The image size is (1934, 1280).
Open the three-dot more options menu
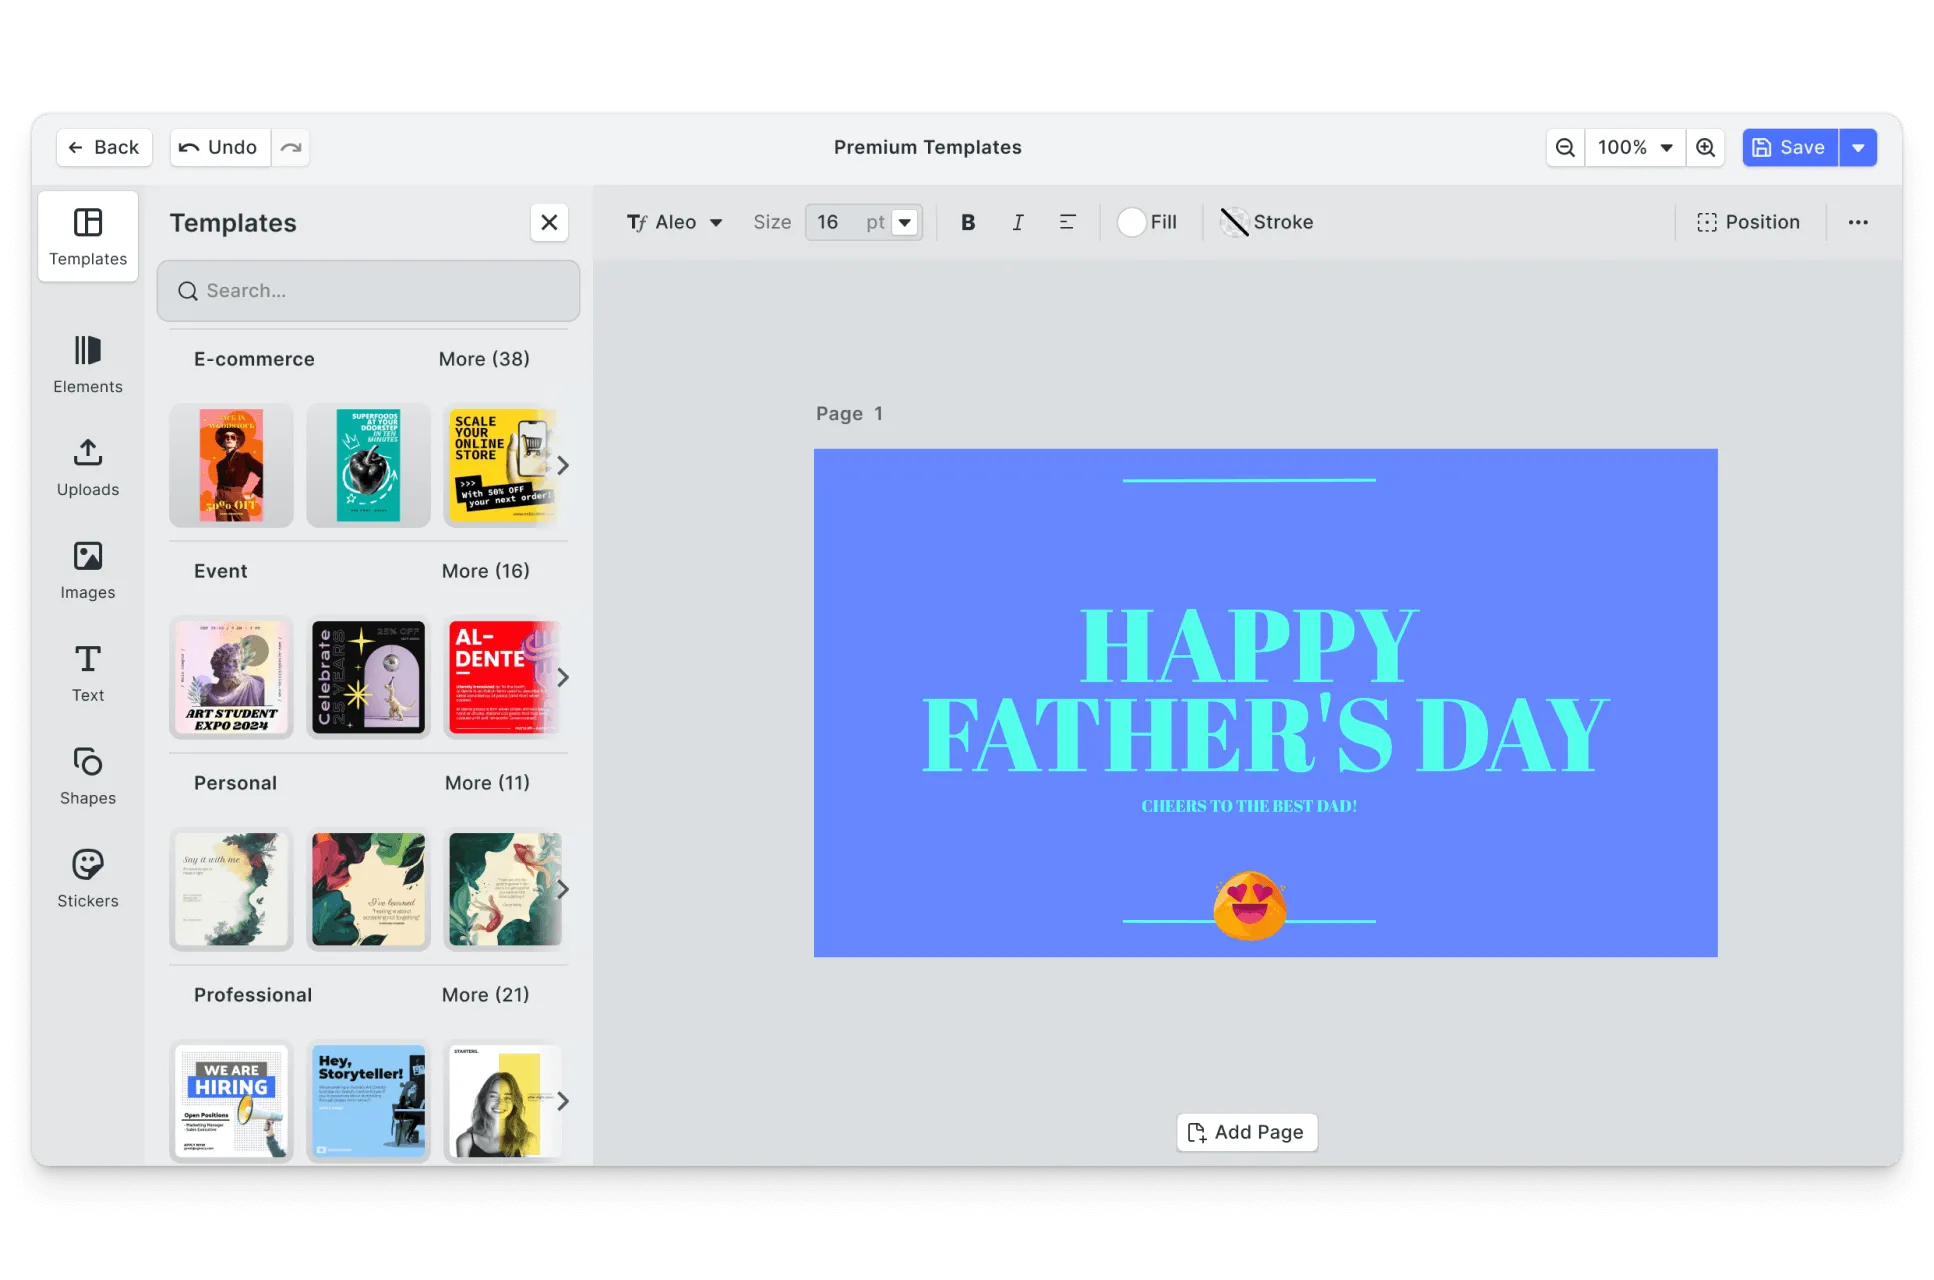pos(1858,222)
